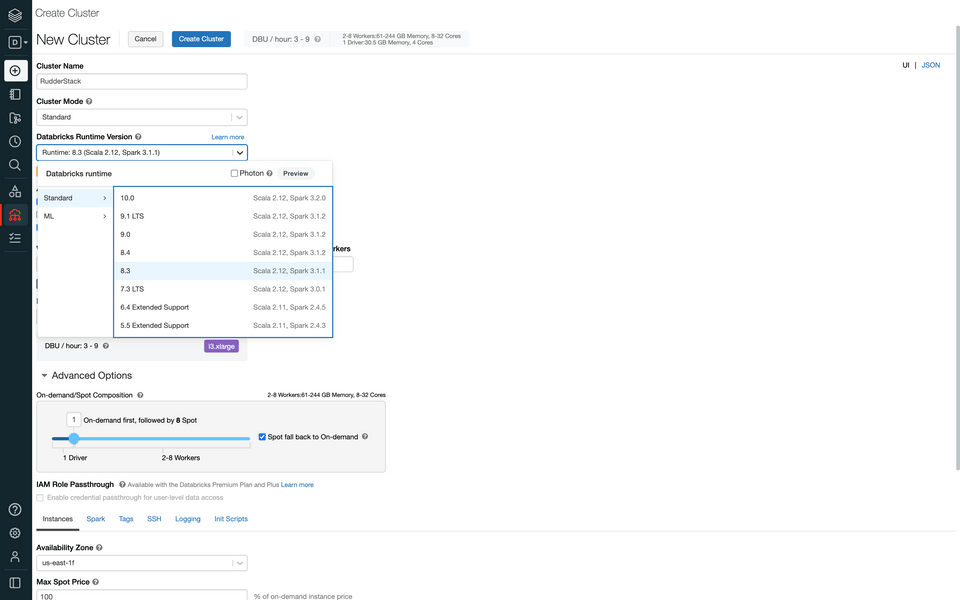Collapse the Advanced Options section
Image resolution: width=960 pixels, height=600 pixels.
click(45, 376)
